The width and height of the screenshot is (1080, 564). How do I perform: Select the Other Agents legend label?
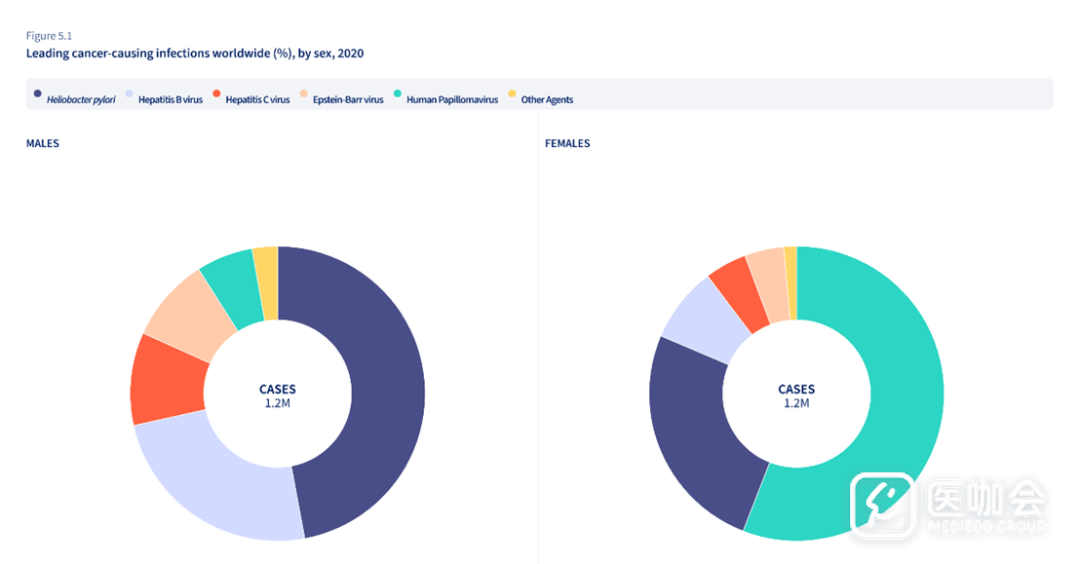(x=547, y=100)
